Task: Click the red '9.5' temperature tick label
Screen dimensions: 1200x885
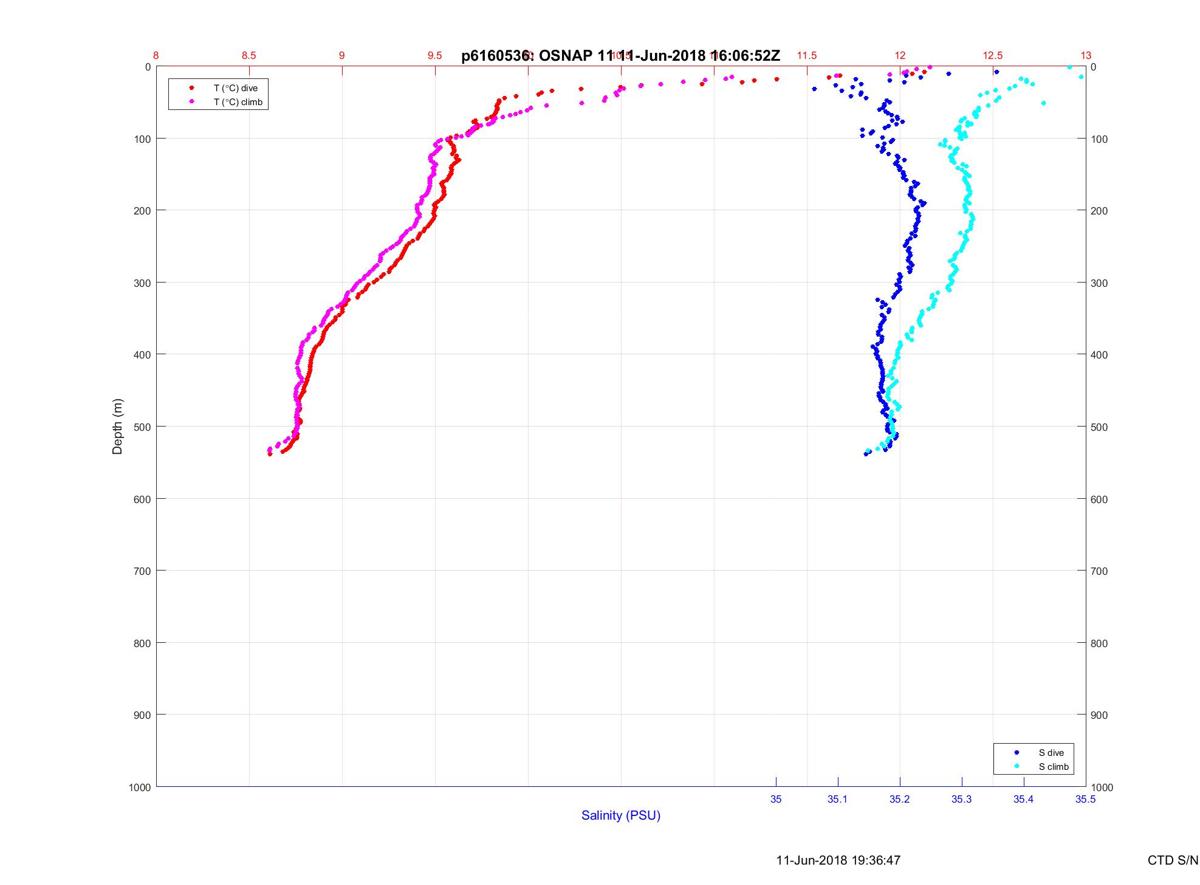Action: point(435,56)
